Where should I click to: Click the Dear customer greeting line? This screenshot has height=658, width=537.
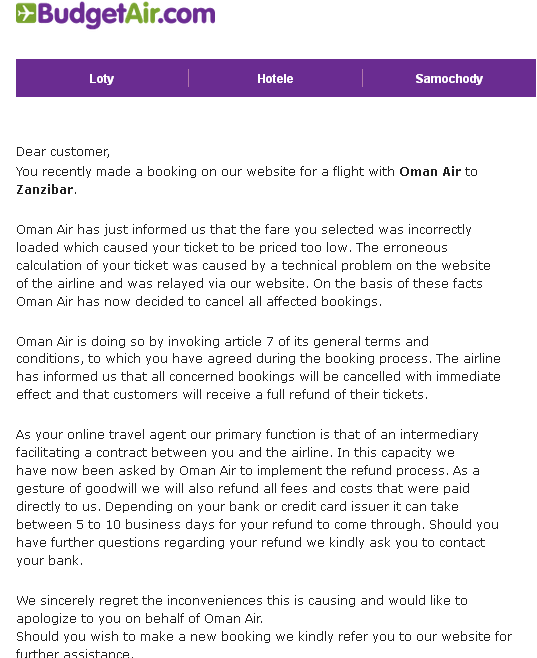(63, 151)
